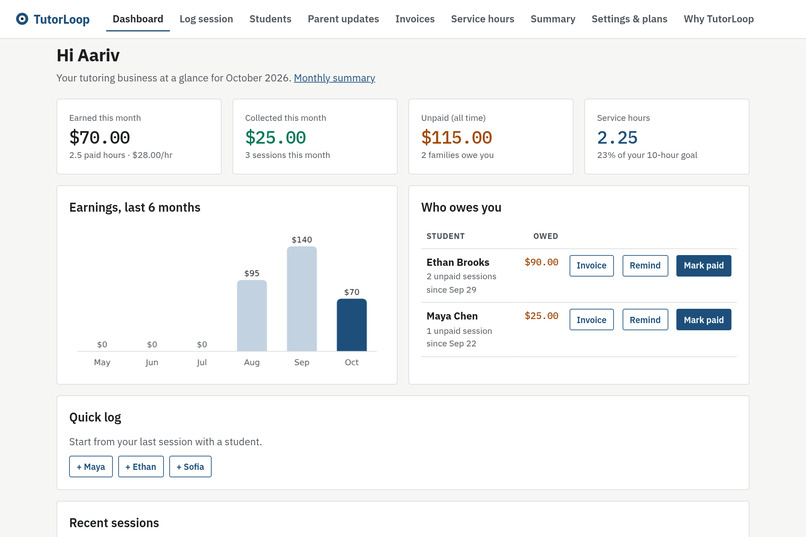
Task: Select the Ethan Brooks student name
Action: (458, 262)
